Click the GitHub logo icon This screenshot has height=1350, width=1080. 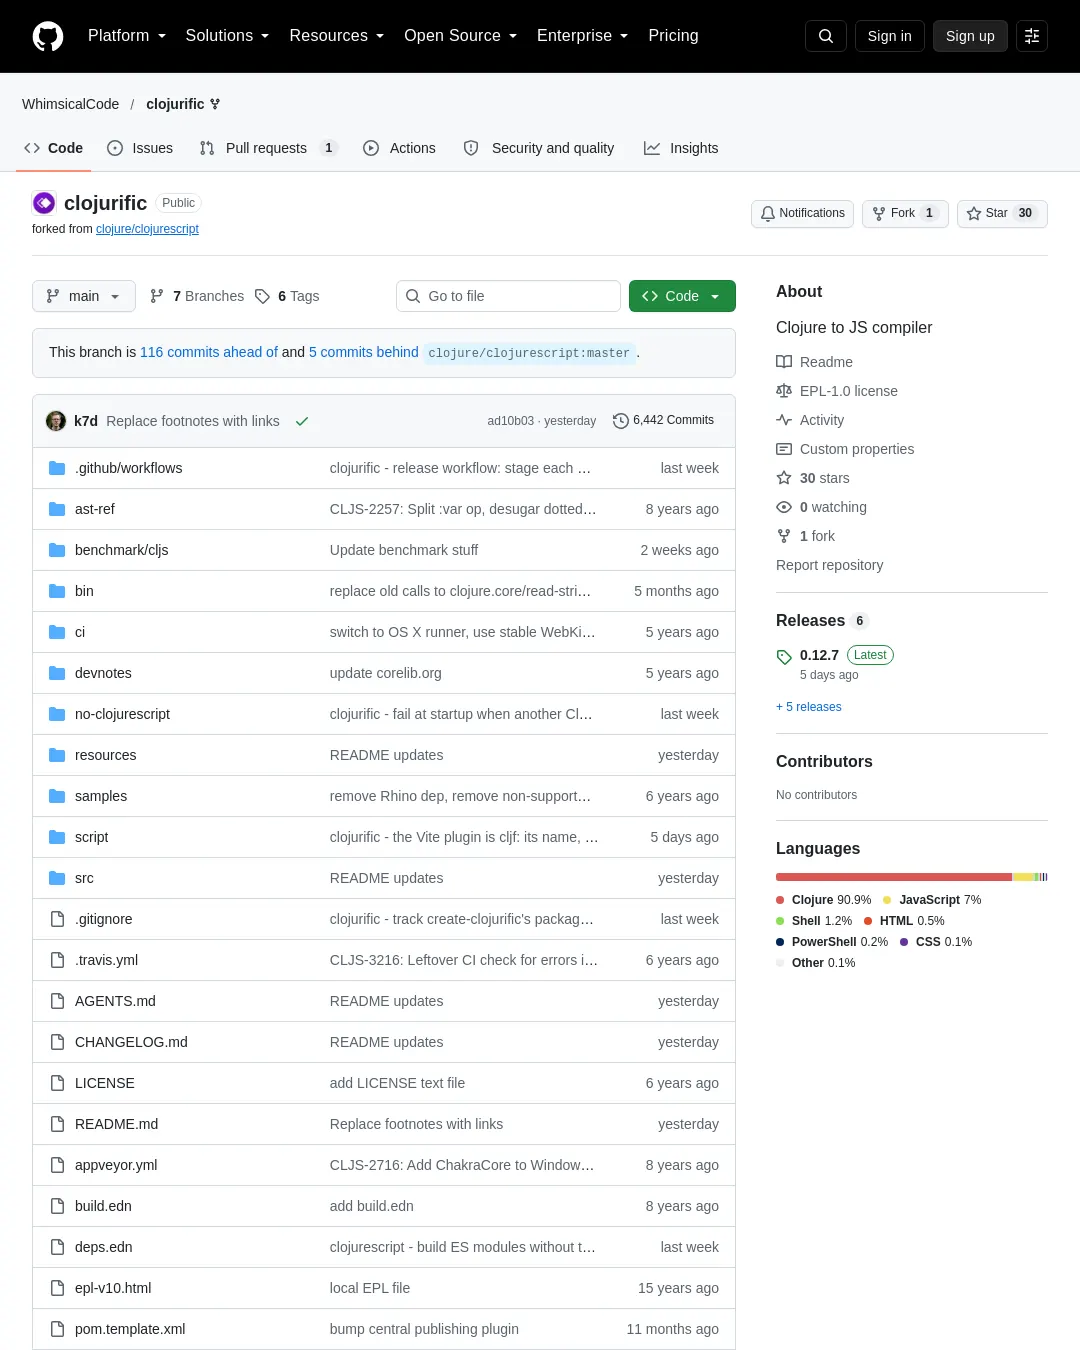[48, 36]
